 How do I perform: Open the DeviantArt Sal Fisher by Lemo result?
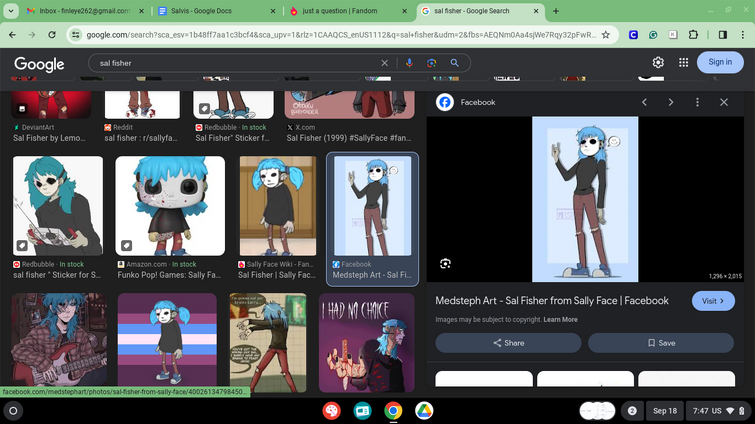pos(49,138)
